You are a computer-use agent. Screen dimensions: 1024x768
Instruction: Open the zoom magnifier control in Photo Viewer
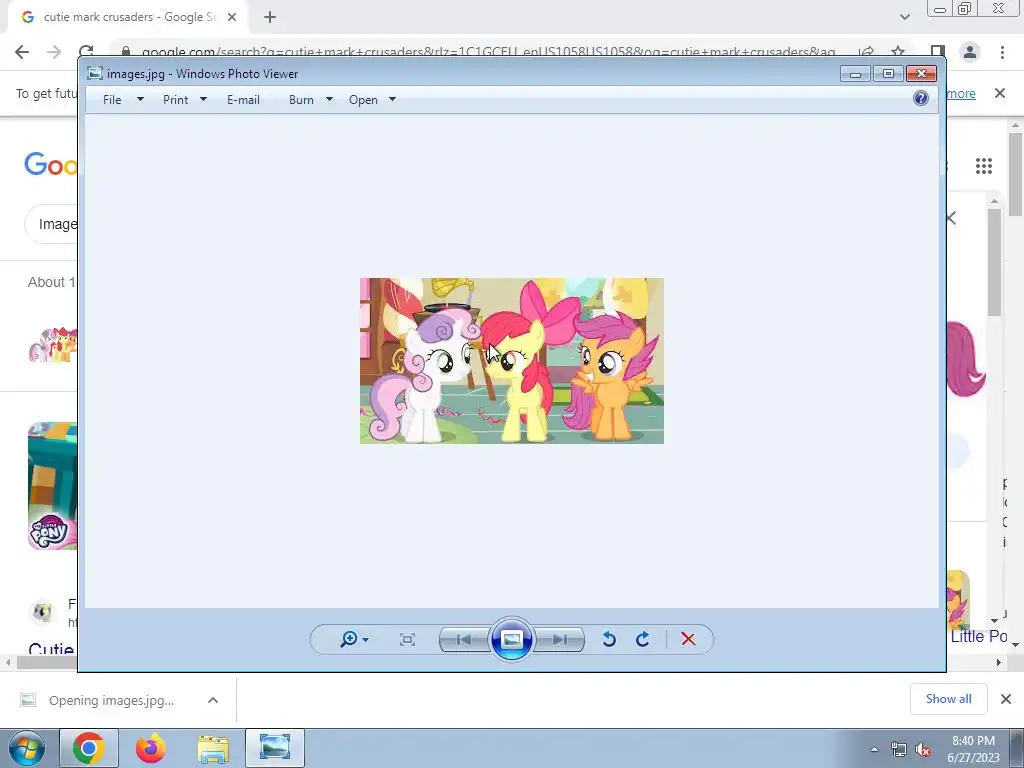(354, 639)
